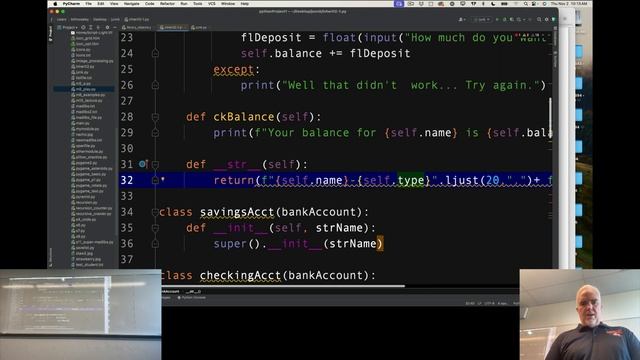Click the presenter webcam thumbnail
This screenshot has width=640, height=360.
pos(580,314)
